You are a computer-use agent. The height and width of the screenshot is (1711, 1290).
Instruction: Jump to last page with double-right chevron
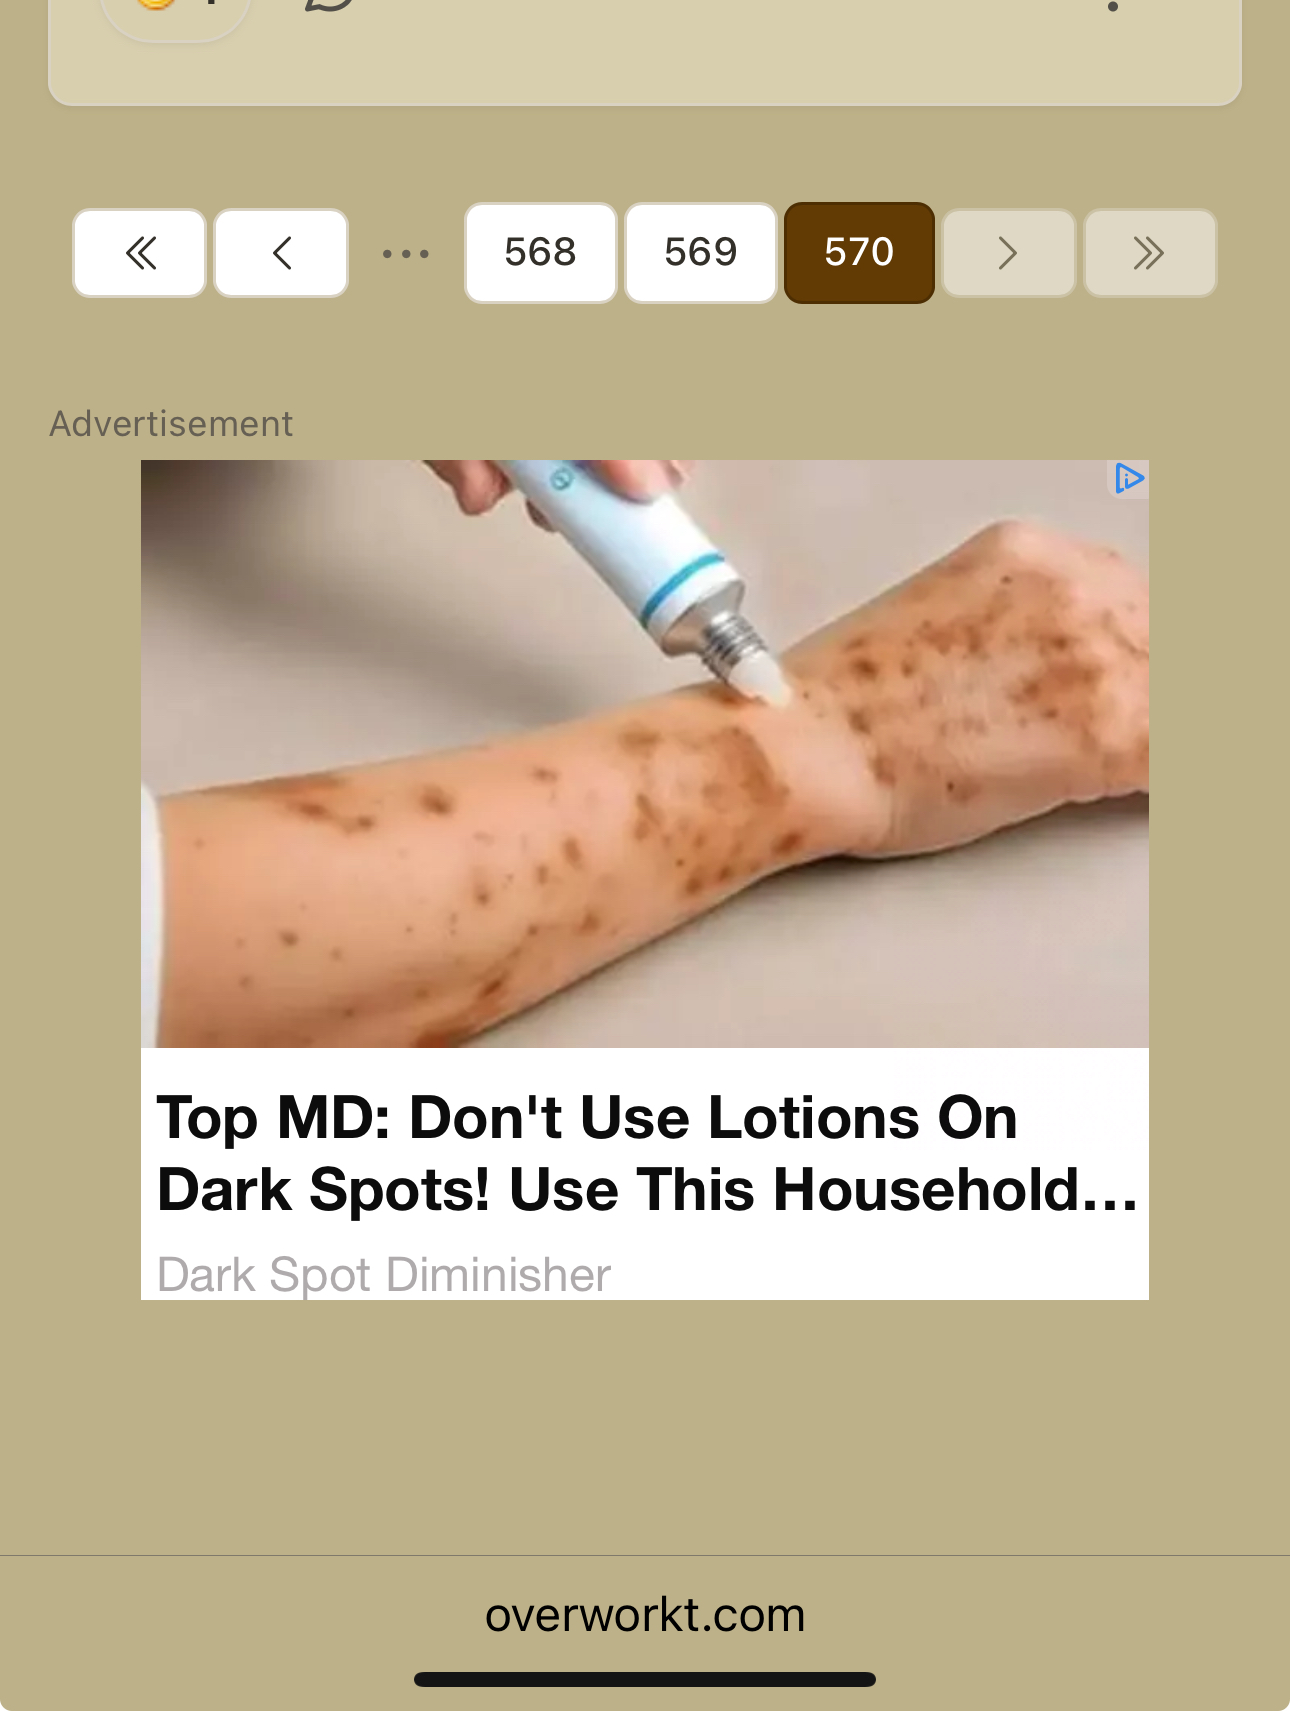[x=1150, y=253]
